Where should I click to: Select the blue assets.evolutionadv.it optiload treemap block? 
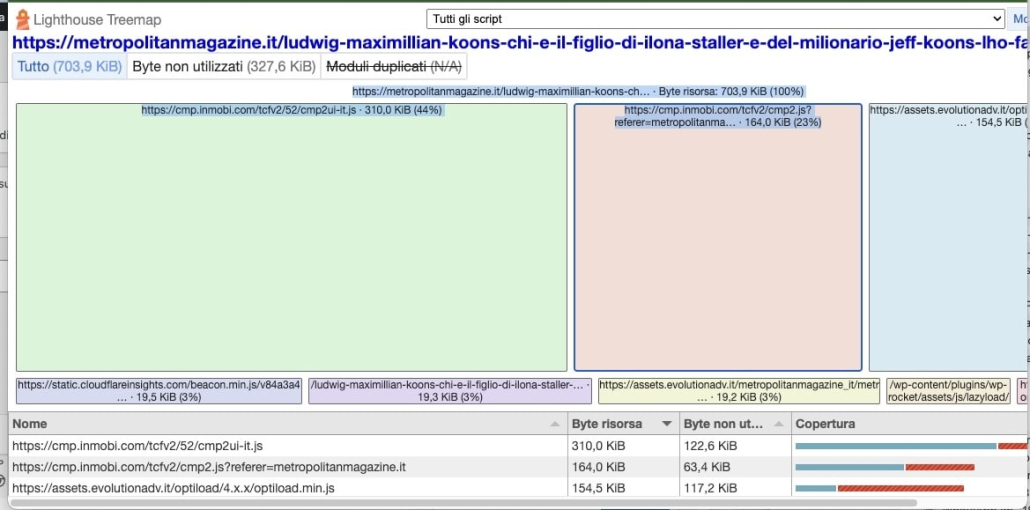pos(948,237)
